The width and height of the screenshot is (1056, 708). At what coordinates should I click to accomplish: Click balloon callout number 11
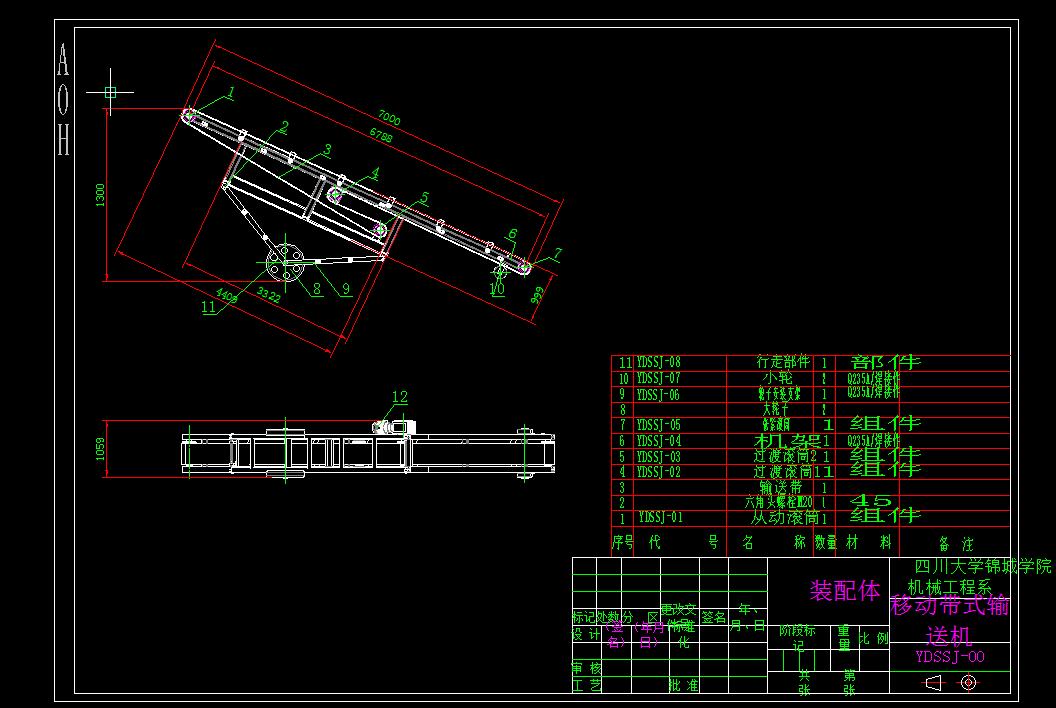pyautogui.click(x=207, y=308)
